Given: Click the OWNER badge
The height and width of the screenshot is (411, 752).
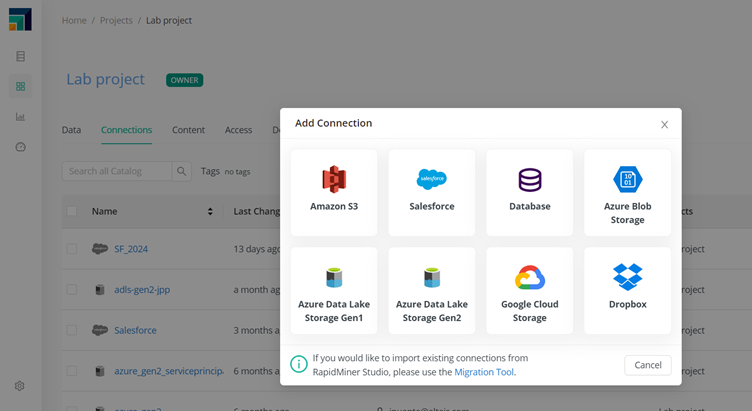Looking at the screenshot, I should click(x=185, y=80).
